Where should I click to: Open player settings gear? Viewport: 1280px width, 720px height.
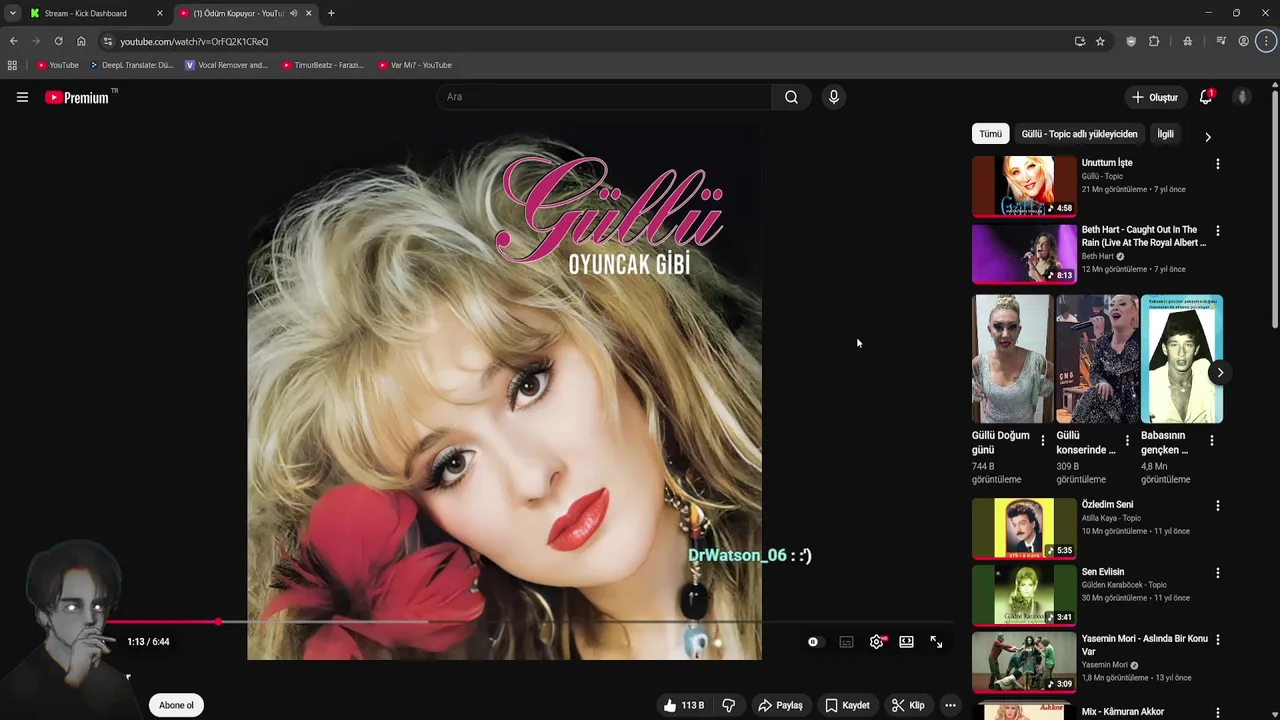[877, 642]
